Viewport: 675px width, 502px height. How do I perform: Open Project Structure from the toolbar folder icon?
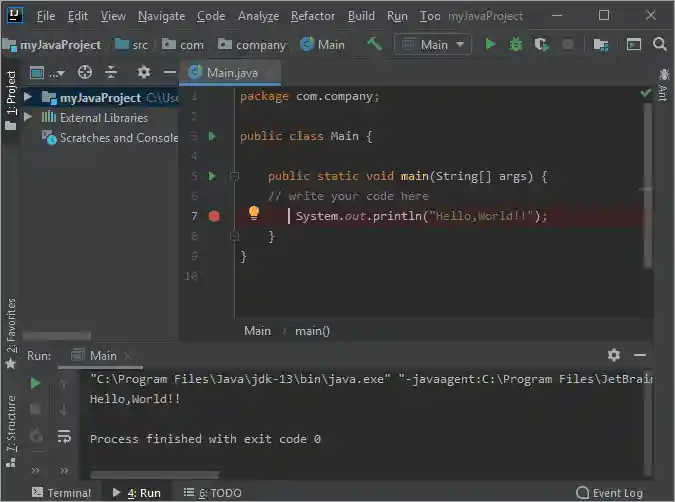[601, 45]
